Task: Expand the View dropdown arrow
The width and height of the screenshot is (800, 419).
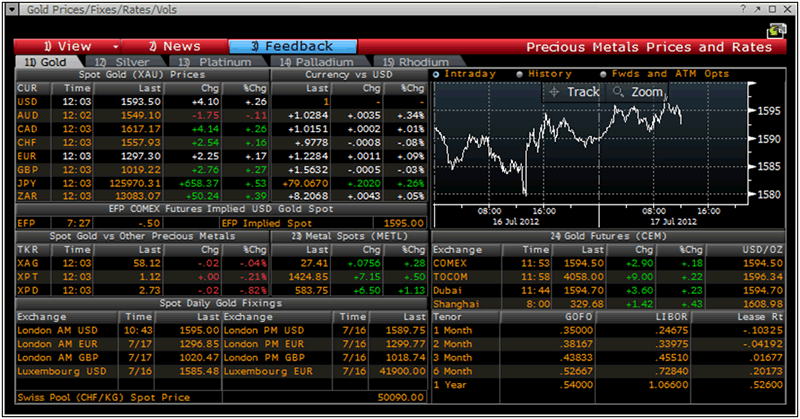Action: click(x=116, y=46)
